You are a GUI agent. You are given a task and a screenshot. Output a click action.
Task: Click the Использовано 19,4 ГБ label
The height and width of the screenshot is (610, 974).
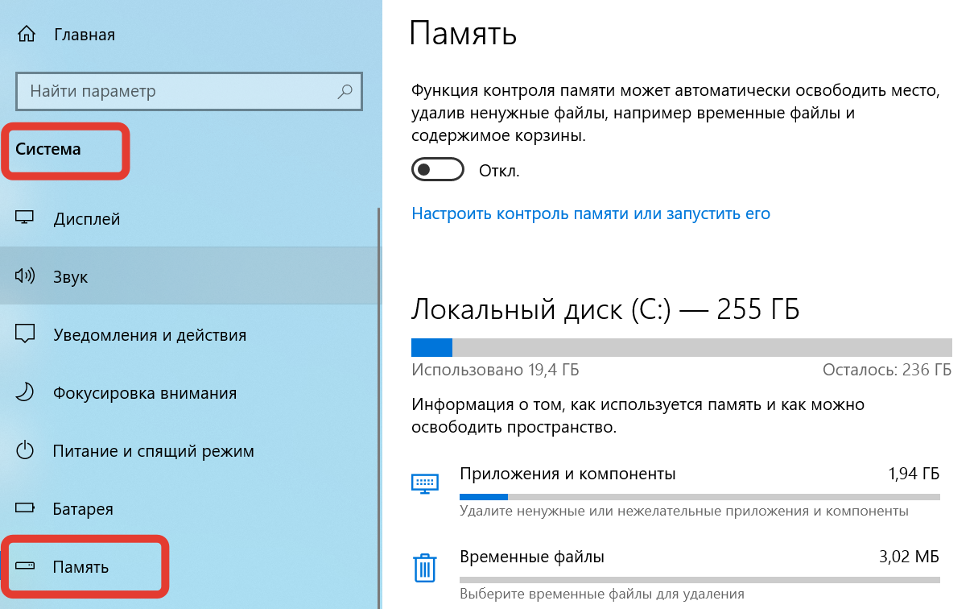click(x=495, y=370)
